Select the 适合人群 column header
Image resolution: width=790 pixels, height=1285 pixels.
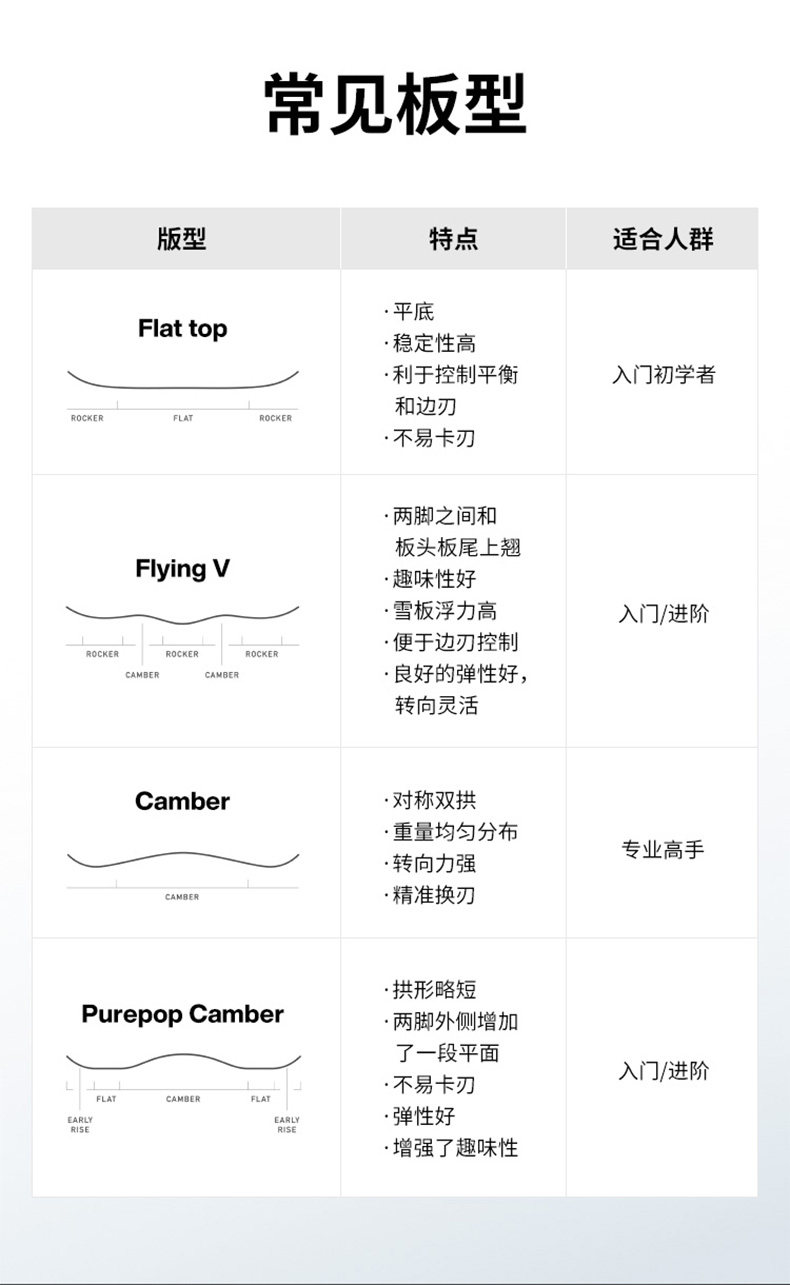tap(662, 239)
